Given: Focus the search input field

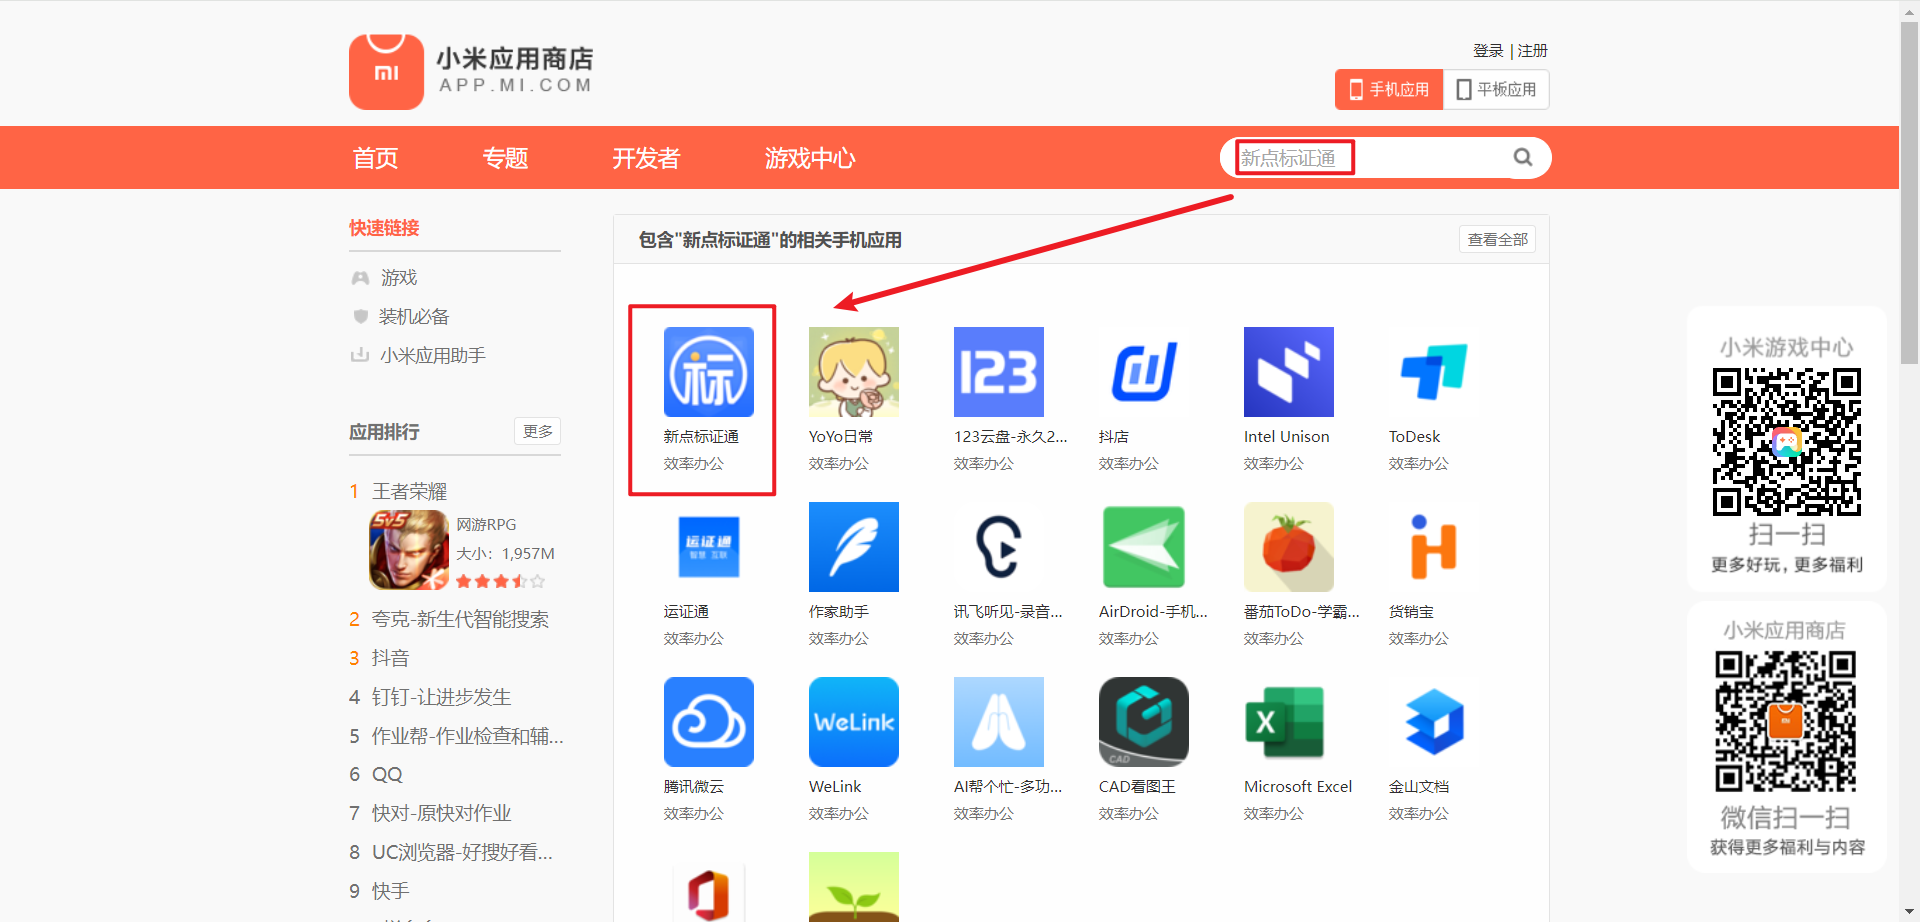Looking at the screenshot, I should tap(1370, 157).
